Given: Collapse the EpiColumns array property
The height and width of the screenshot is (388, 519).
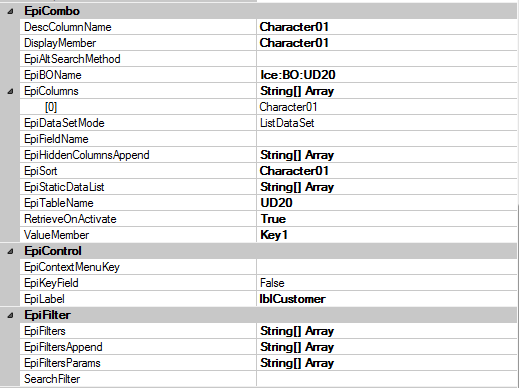Looking at the screenshot, I should (10, 91).
